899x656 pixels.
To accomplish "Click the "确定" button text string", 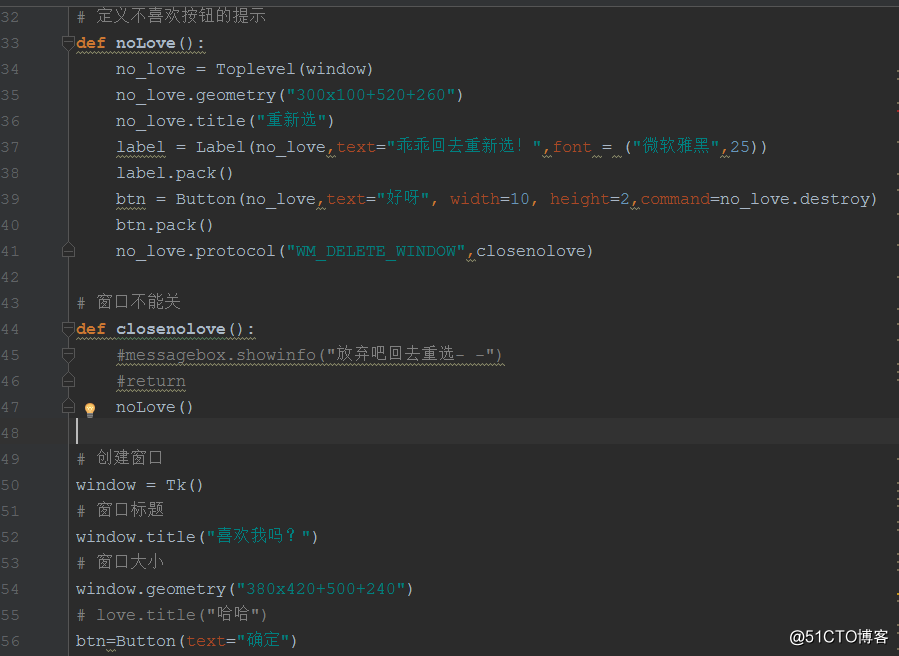I will (263, 641).
